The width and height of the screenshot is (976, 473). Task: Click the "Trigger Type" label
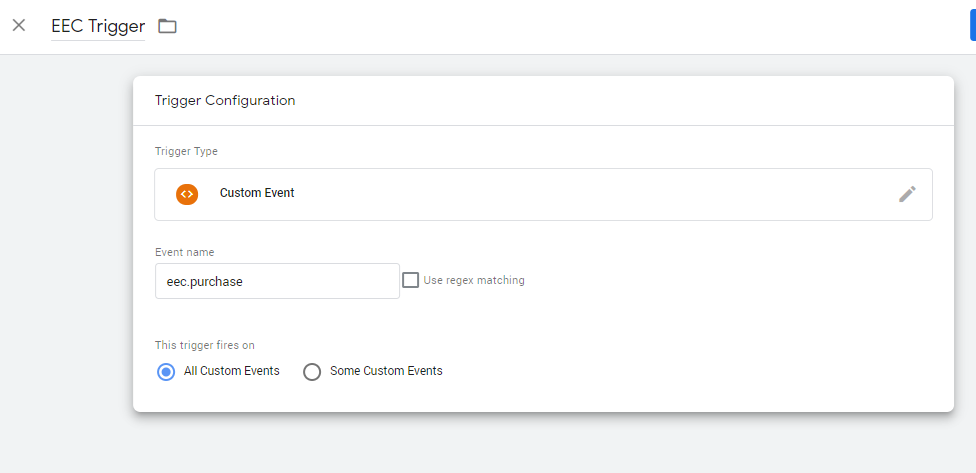click(x=186, y=152)
